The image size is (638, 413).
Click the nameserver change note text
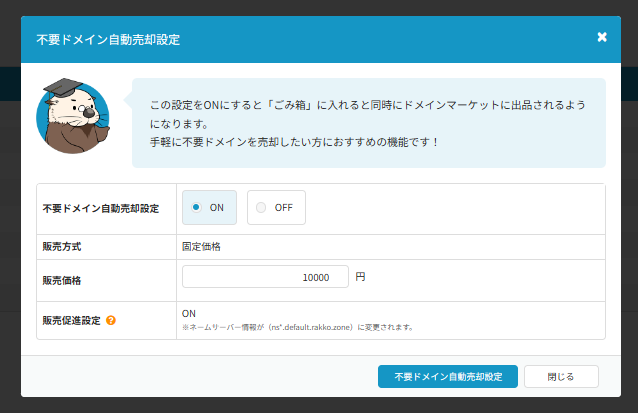[x=298, y=327]
